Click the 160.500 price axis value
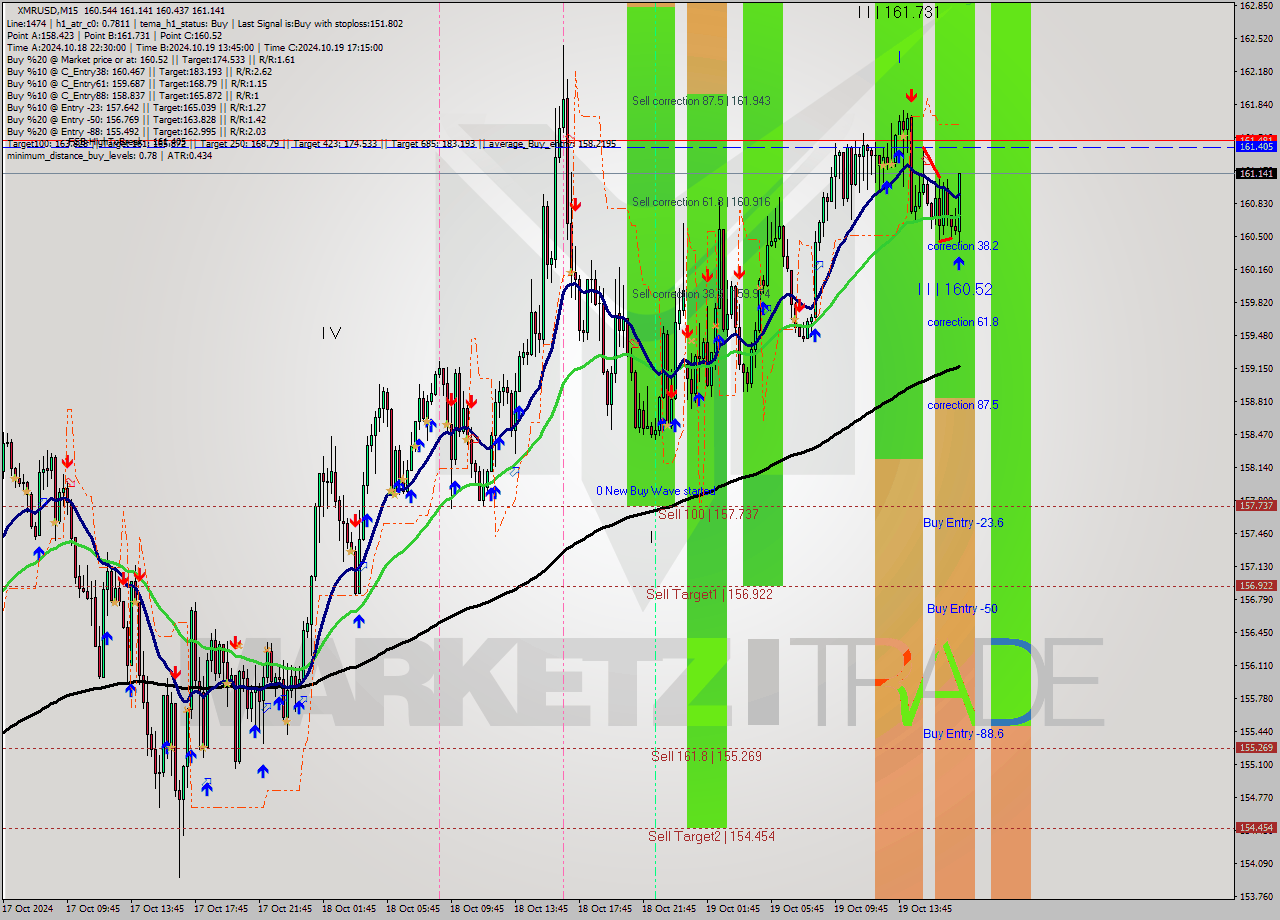Screen dimensions: 1280x920 1256,236
